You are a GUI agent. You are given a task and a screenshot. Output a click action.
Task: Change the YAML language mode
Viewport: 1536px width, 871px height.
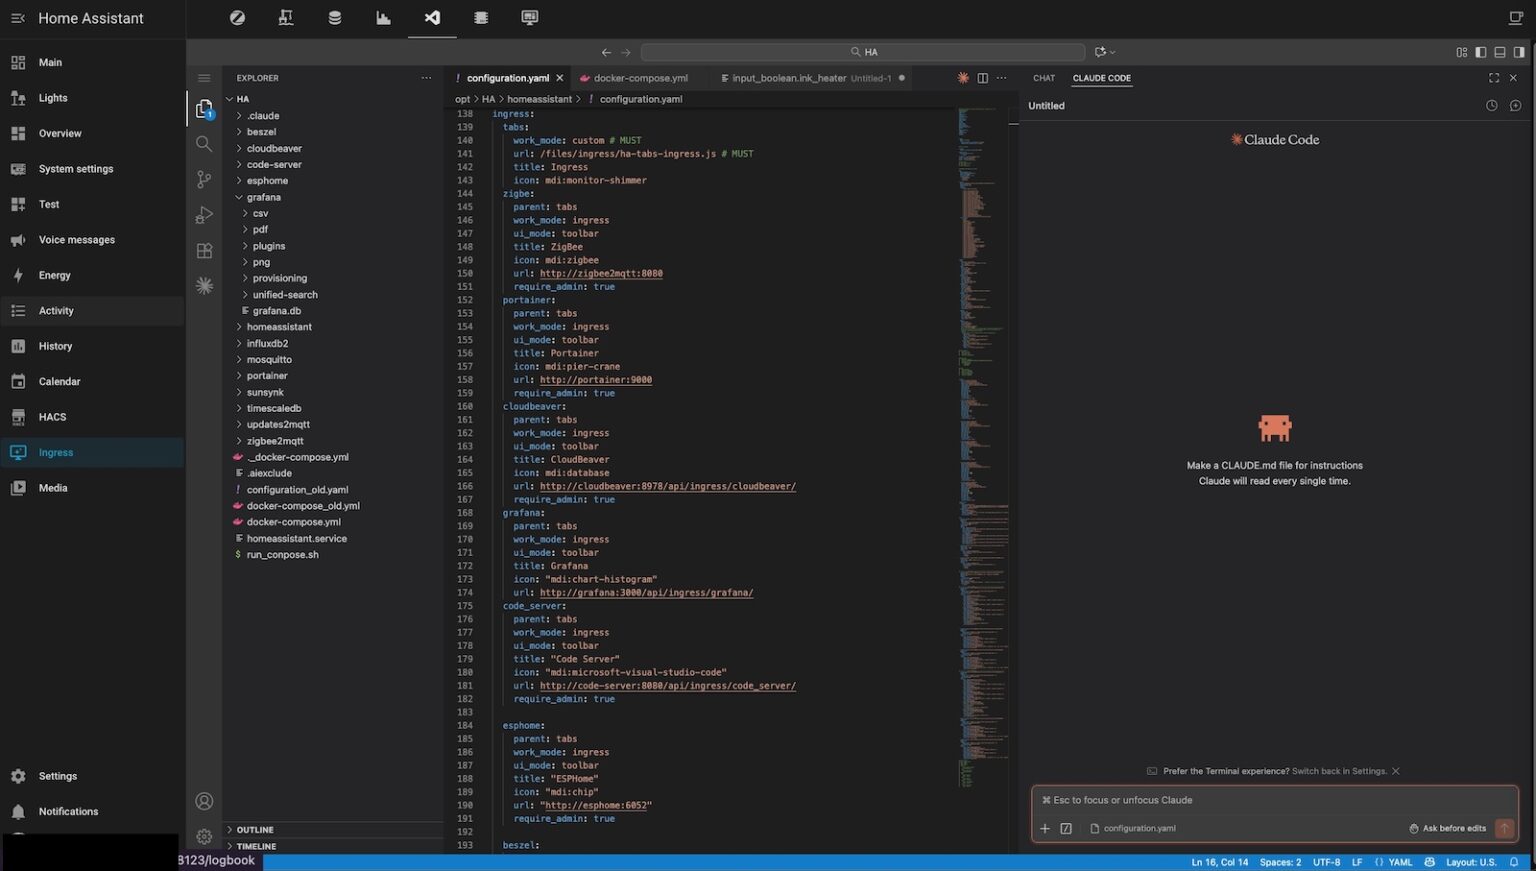(x=1400, y=862)
